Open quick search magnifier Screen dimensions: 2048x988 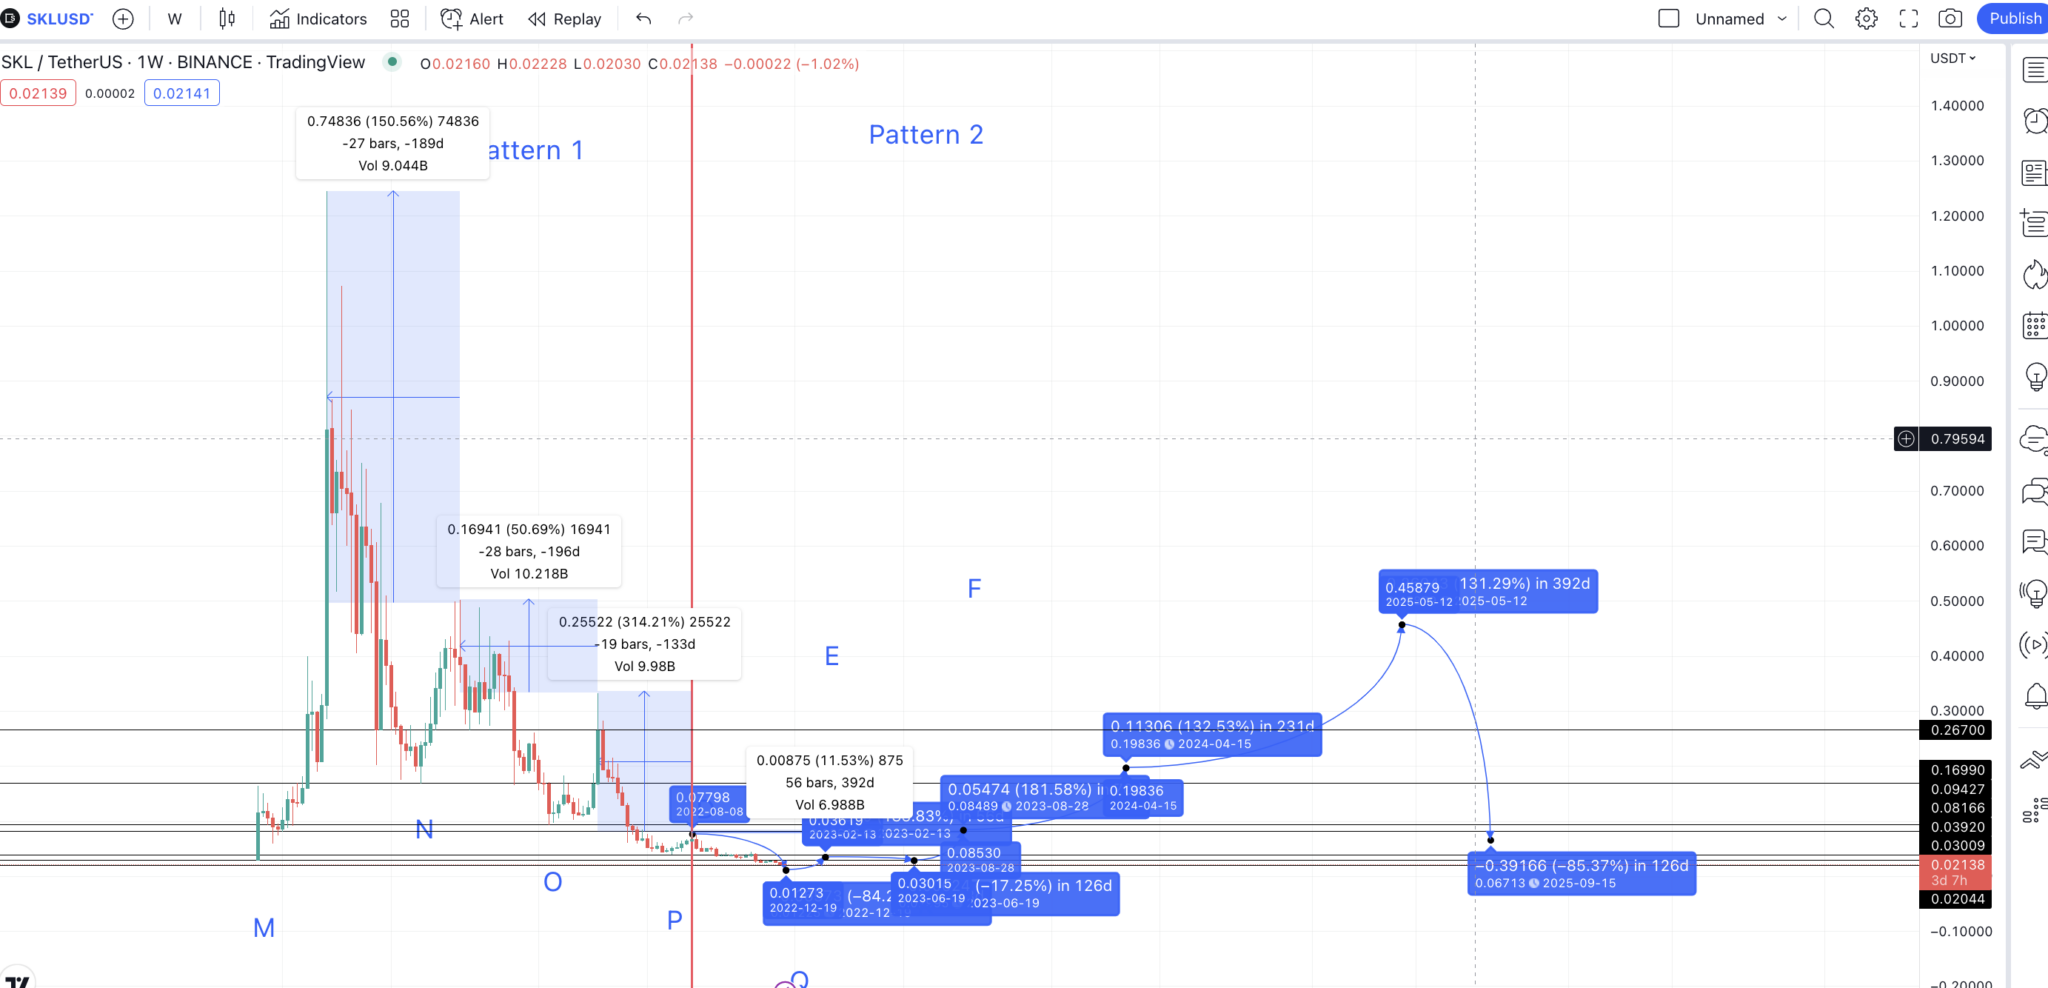(1824, 18)
